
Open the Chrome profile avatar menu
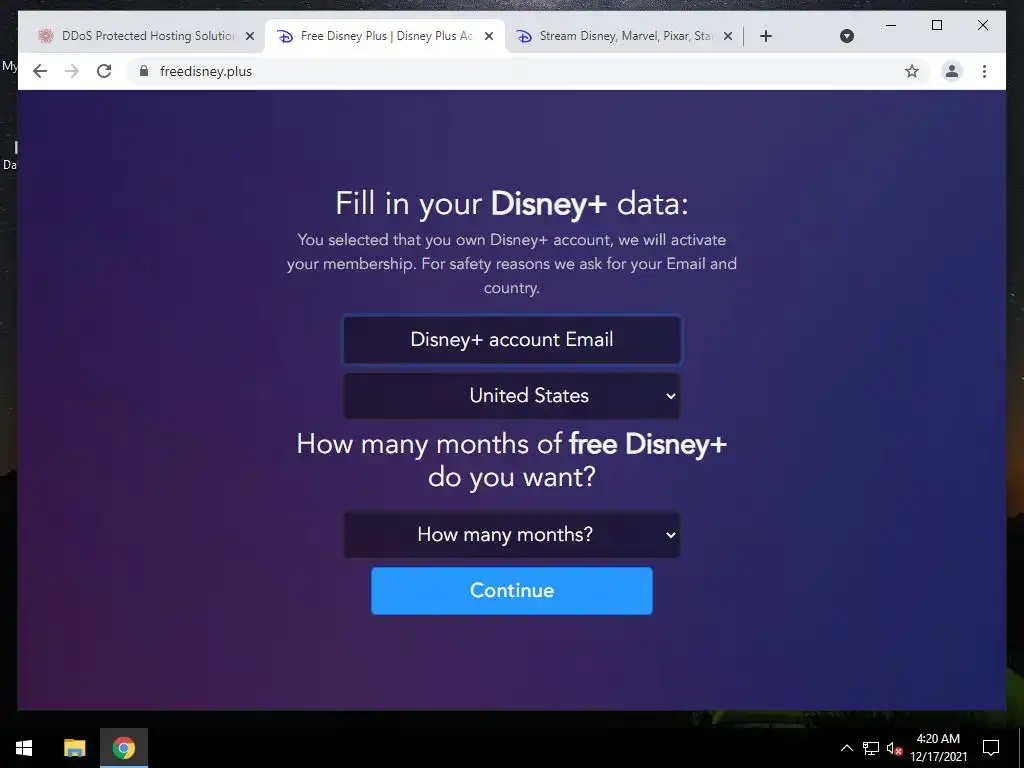pyautogui.click(x=952, y=71)
